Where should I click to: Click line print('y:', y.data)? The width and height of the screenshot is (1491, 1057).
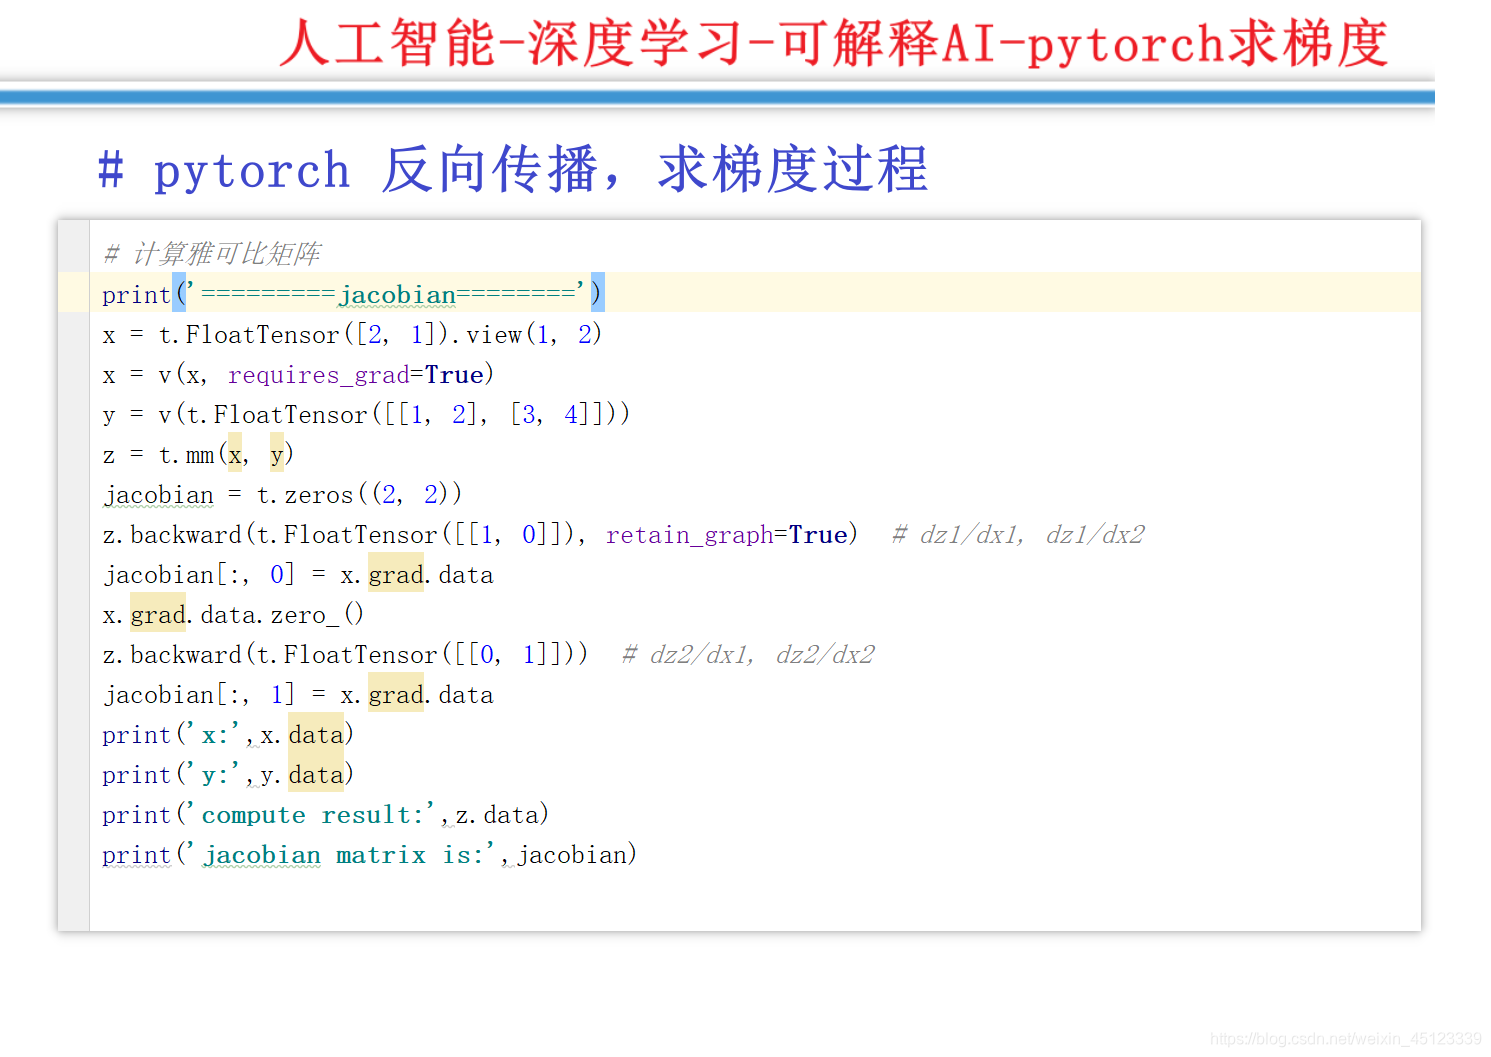pos(228,775)
